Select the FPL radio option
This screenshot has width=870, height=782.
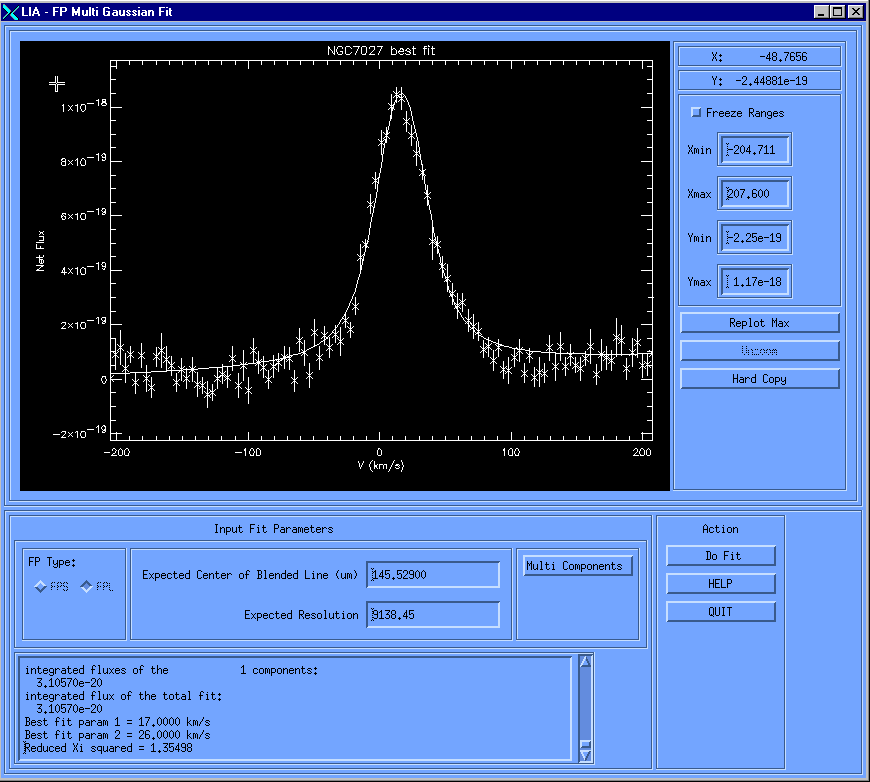click(86, 587)
